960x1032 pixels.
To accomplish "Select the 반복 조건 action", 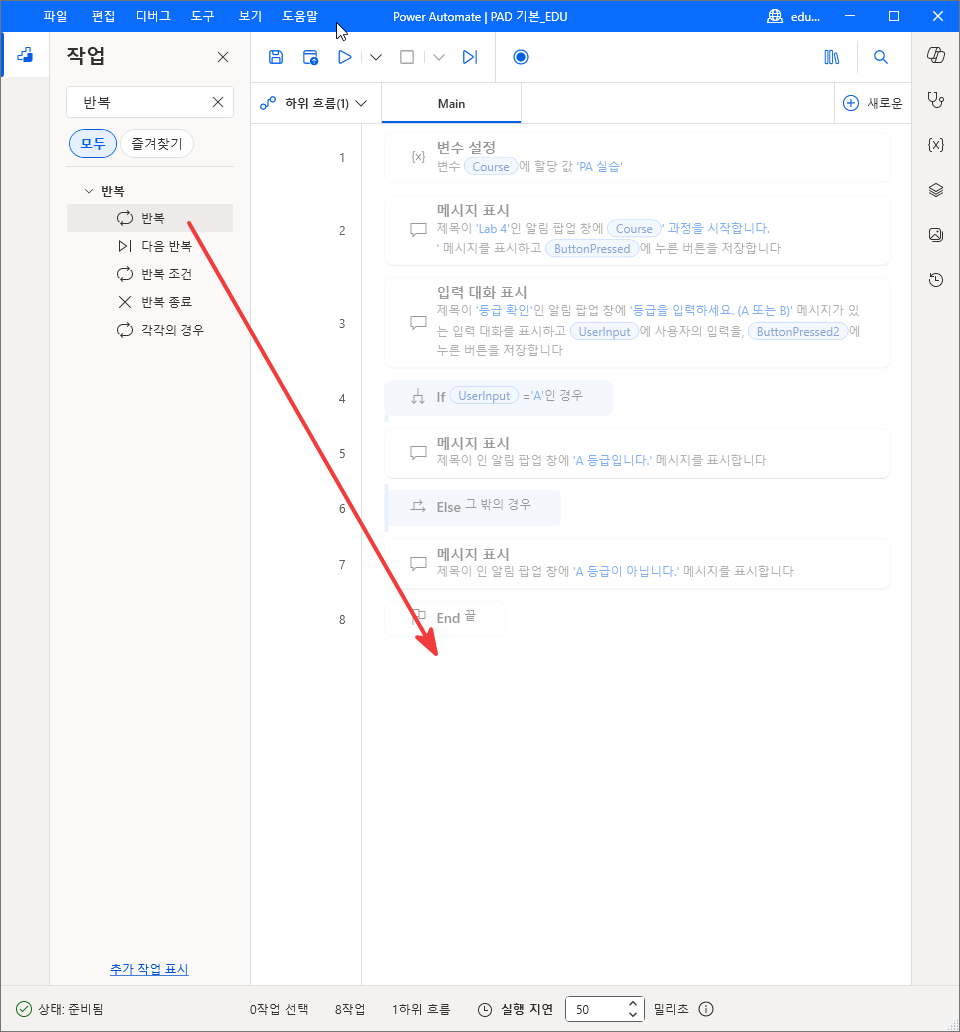I will [x=150, y=274].
